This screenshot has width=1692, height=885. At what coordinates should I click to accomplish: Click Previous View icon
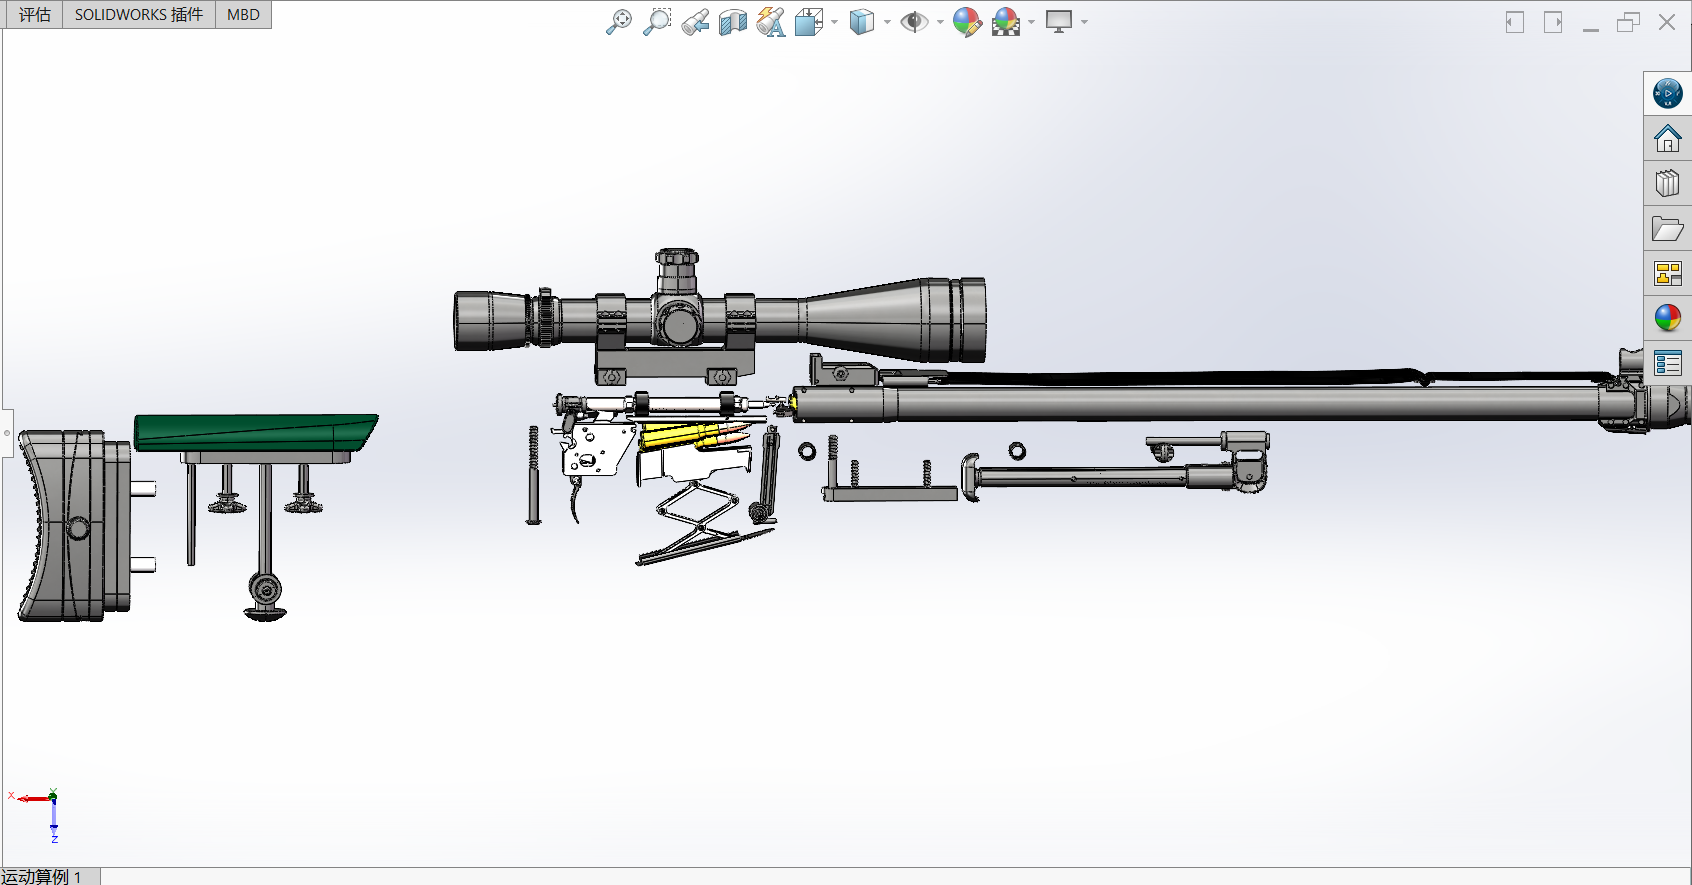tap(695, 22)
